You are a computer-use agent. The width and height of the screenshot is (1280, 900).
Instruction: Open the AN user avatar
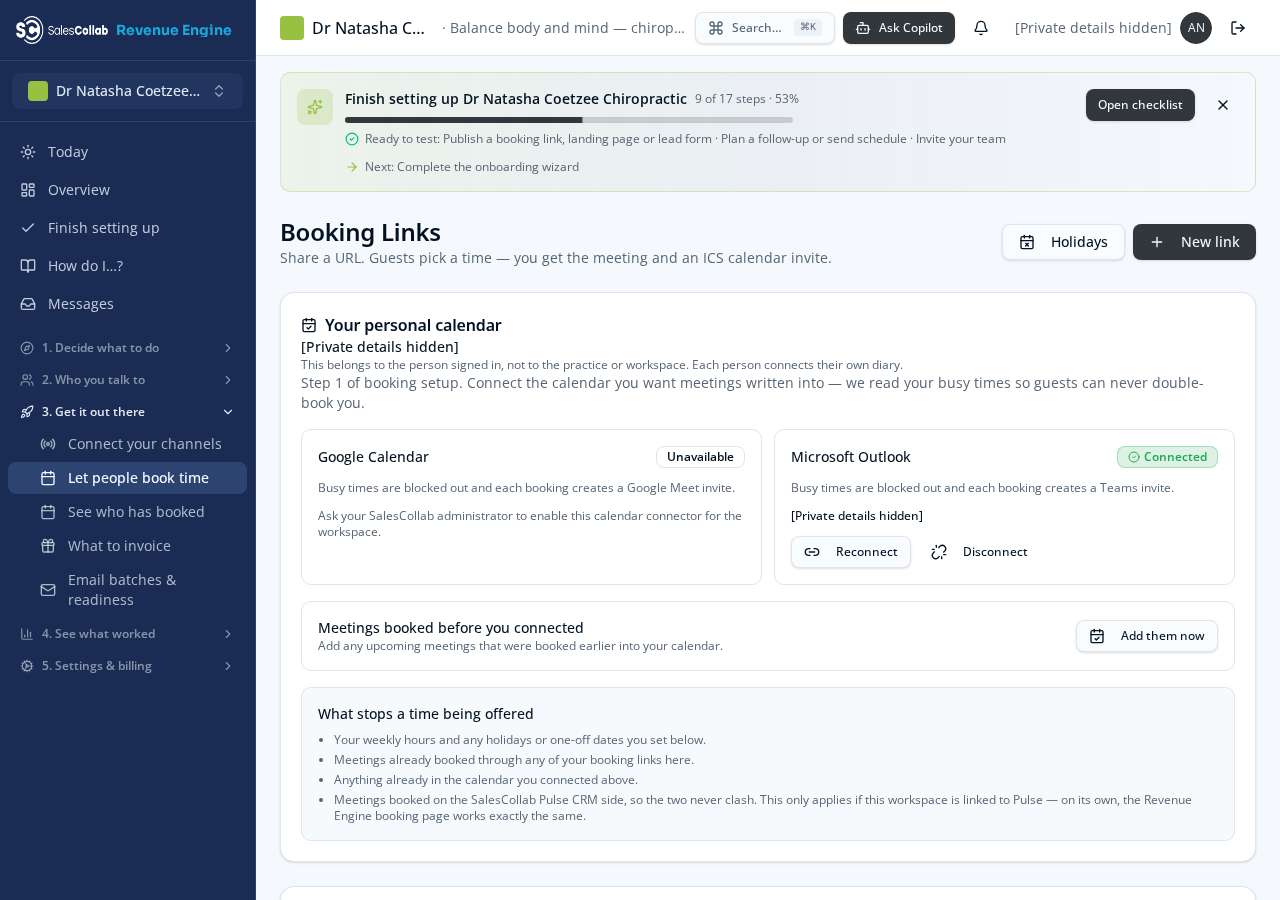(x=1196, y=28)
